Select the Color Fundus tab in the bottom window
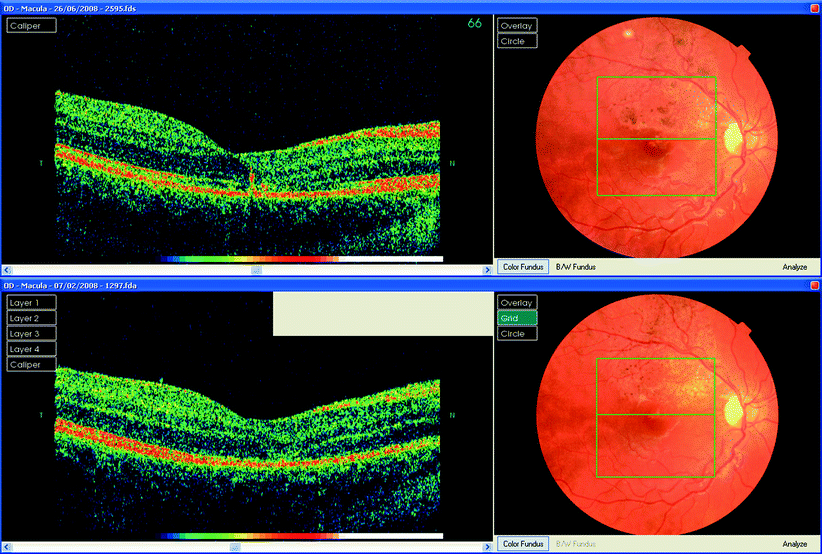822x554 pixels. [x=524, y=544]
